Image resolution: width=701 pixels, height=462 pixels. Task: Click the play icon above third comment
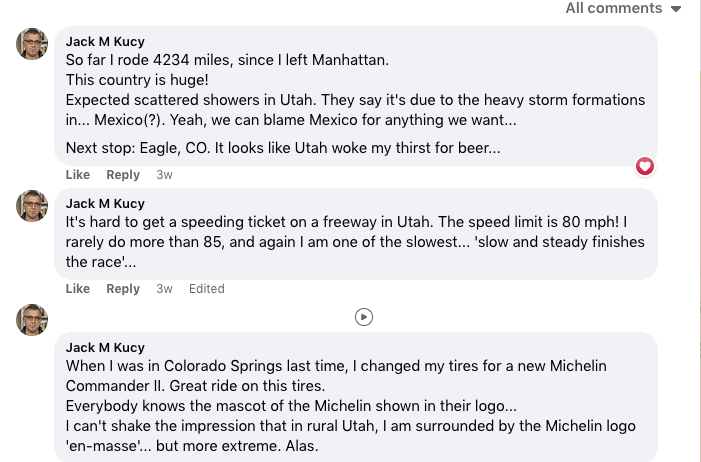click(x=364, y=317)
